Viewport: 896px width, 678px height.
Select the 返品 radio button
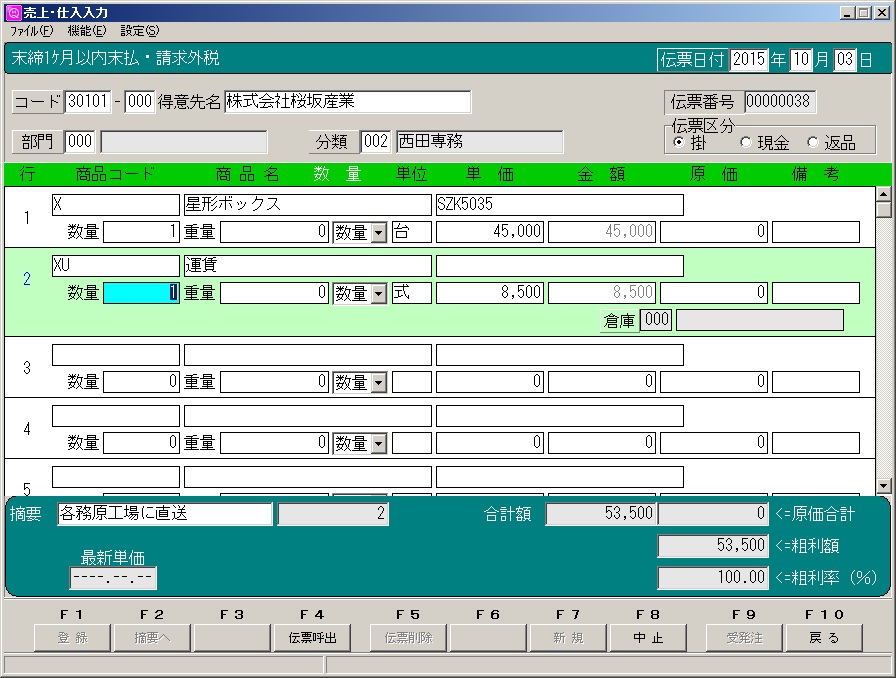[x=813, y=142]
